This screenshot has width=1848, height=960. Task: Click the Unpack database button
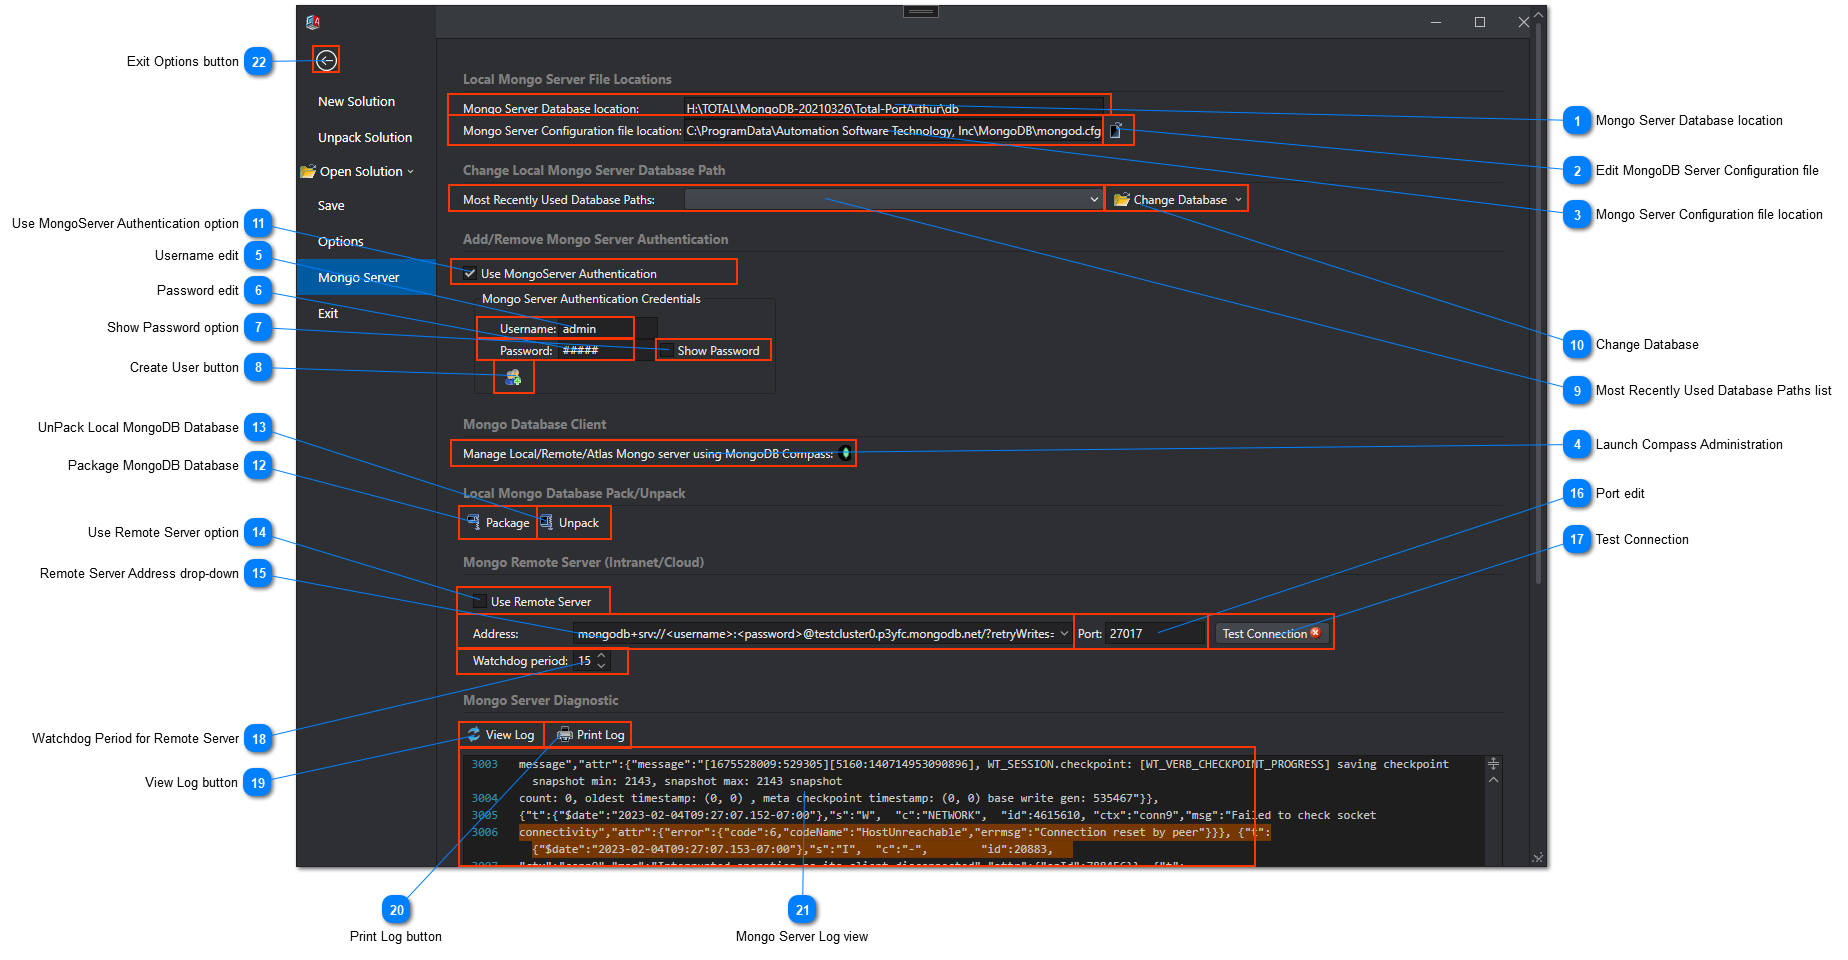click(x=570, y=522)
